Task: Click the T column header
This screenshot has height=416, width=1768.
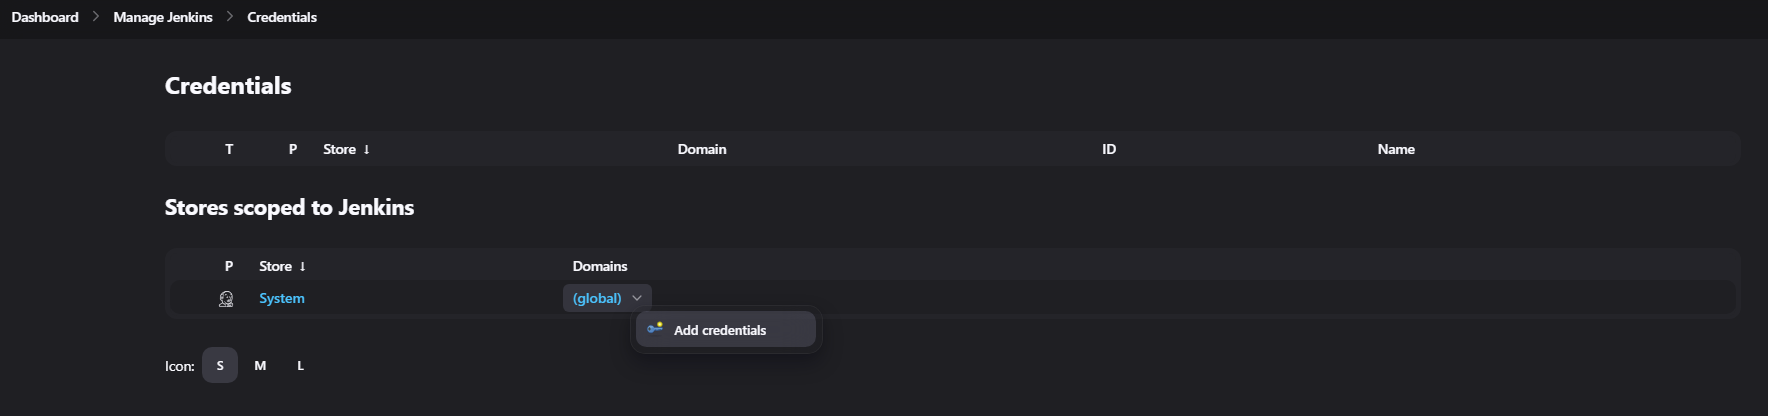Action: coord(229,149)
